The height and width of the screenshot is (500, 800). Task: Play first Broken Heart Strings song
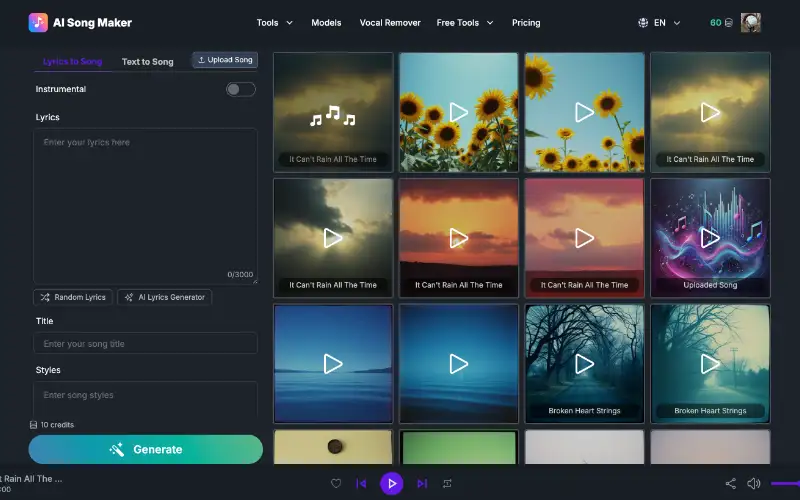pyautogui.click(x=584, y=364)
